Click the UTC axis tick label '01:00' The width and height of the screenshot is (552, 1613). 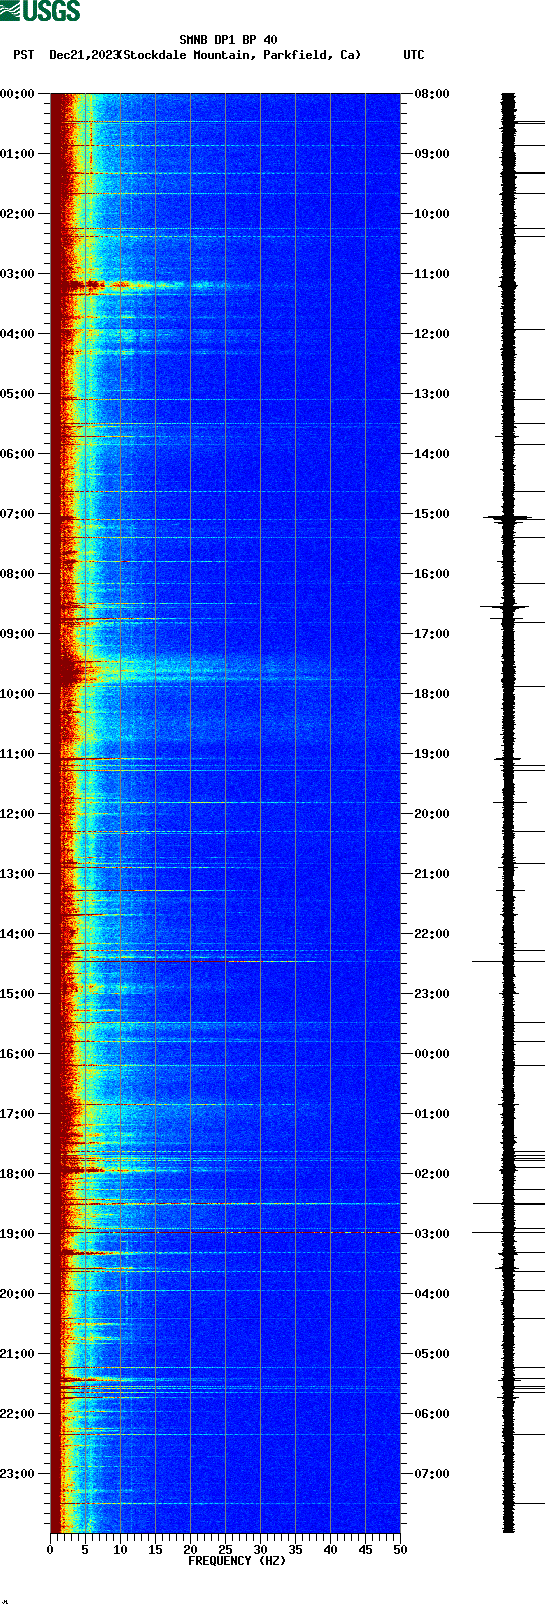(x=432, y=1114)
